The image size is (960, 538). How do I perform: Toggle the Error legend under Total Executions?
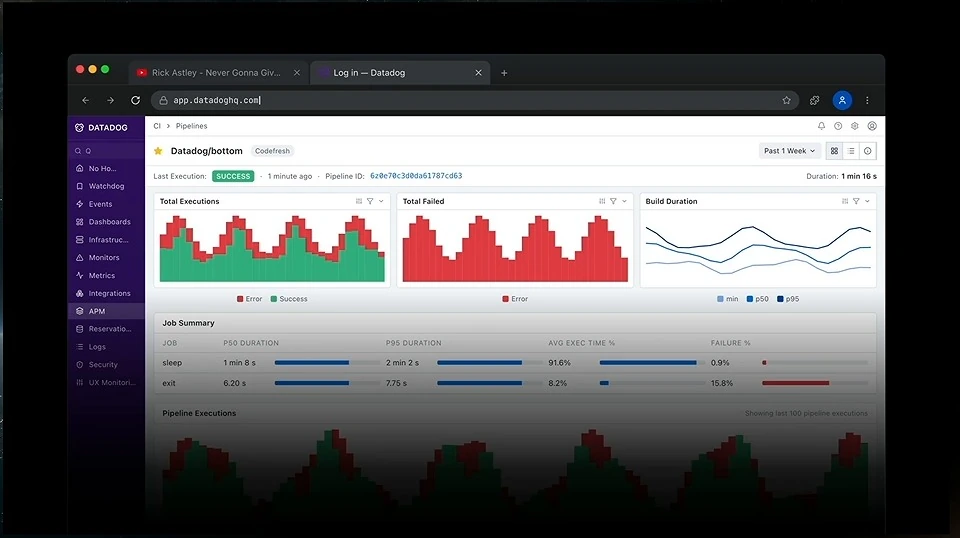[x=249, y=299]
